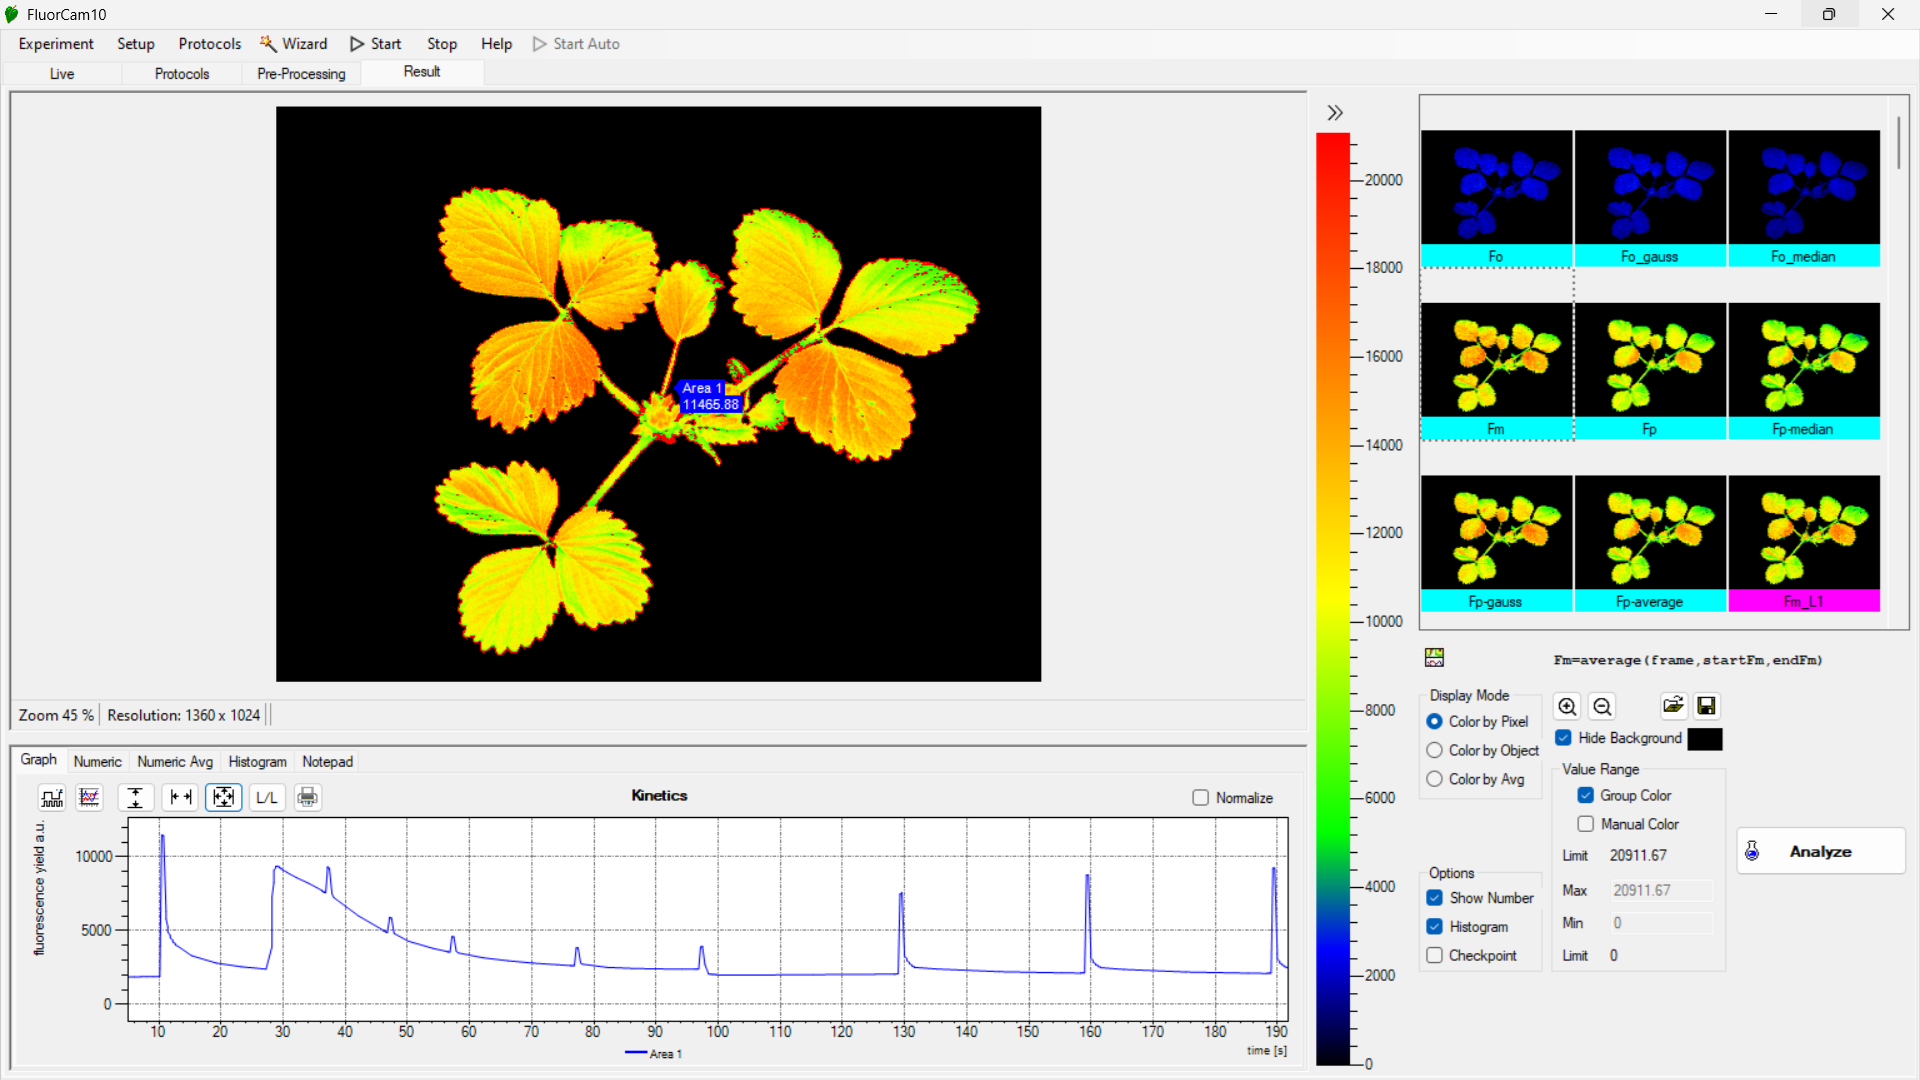The height and width of the screenshot is (1080, 1920).
Task: Open file with the folder icon
Action: coord(1673,706)
